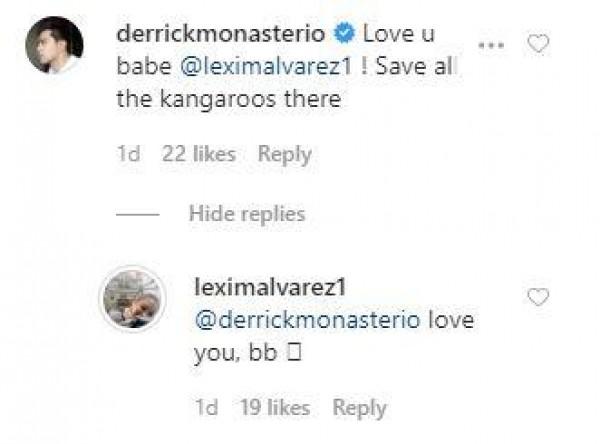Open leximalvarez1's profile picture
Image resolution: width=600 pixels, height=444 pixels.
[x=132, y=298]
